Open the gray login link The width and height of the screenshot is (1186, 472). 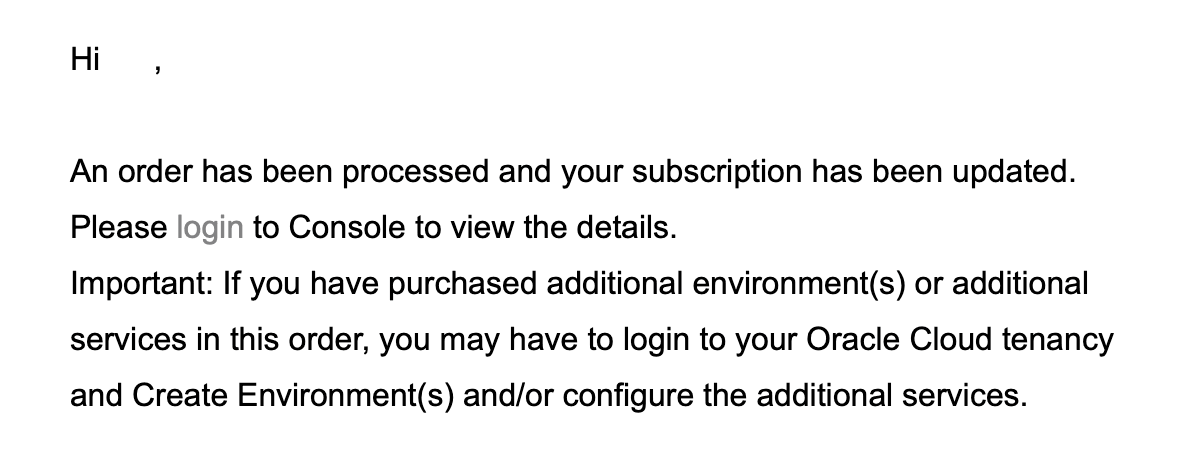210,228
